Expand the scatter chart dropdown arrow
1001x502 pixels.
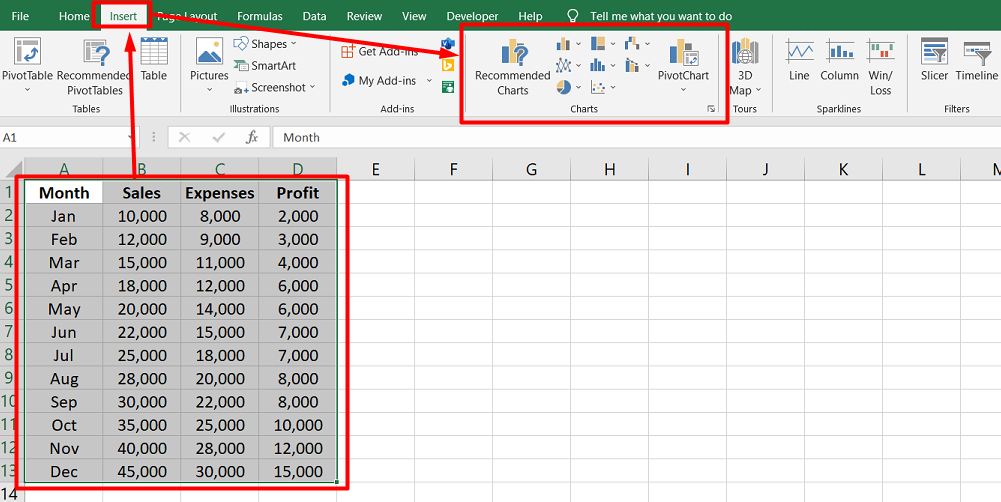(613, 87)
